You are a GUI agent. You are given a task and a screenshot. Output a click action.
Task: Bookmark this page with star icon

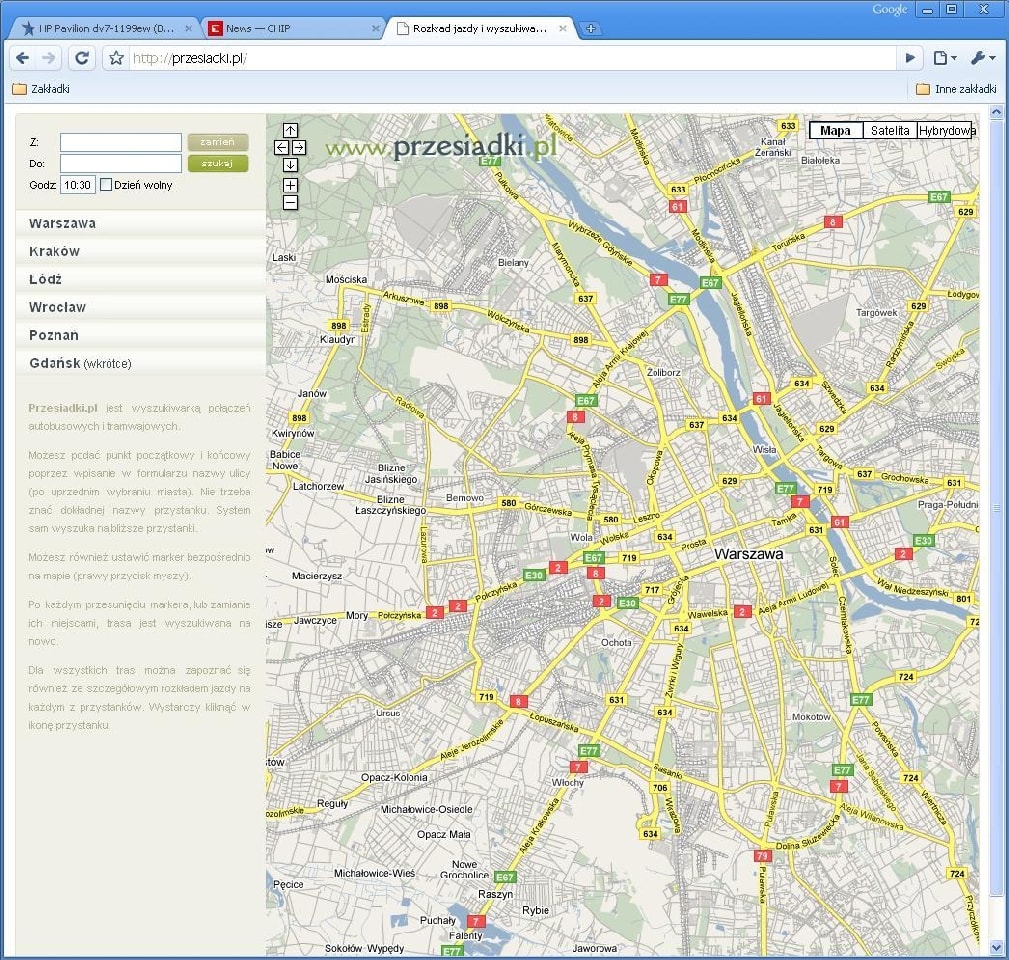pos(117,58)
